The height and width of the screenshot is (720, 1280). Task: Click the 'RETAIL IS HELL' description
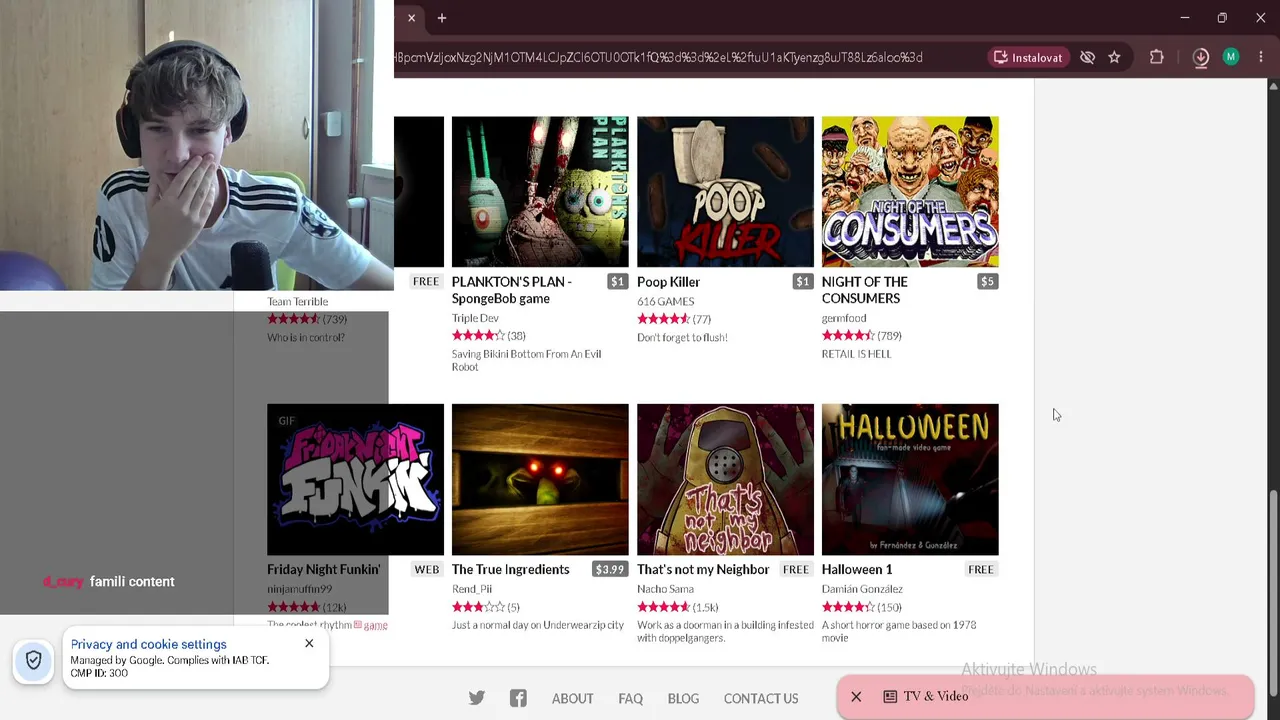(x=856, y=354)
